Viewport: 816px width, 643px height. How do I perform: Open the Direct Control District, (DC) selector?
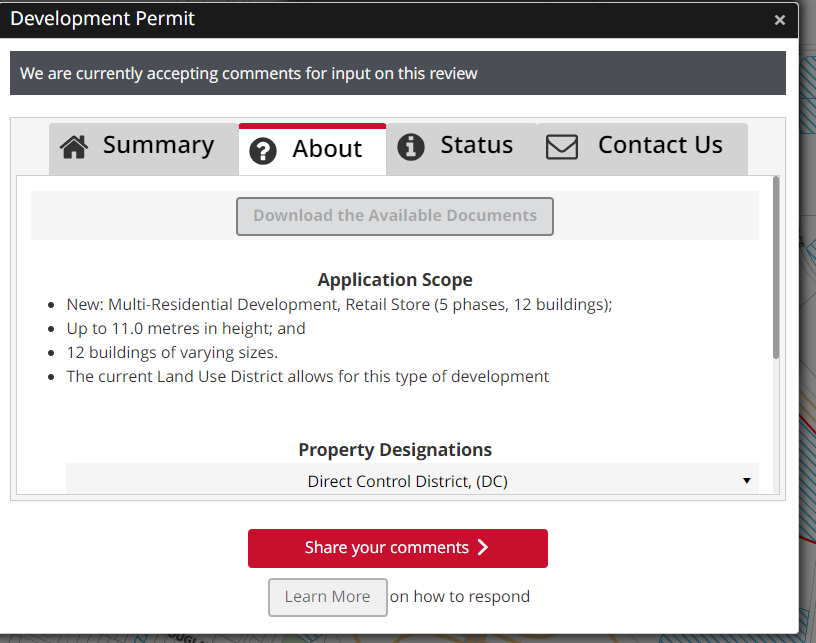click(x=412, y=480)
